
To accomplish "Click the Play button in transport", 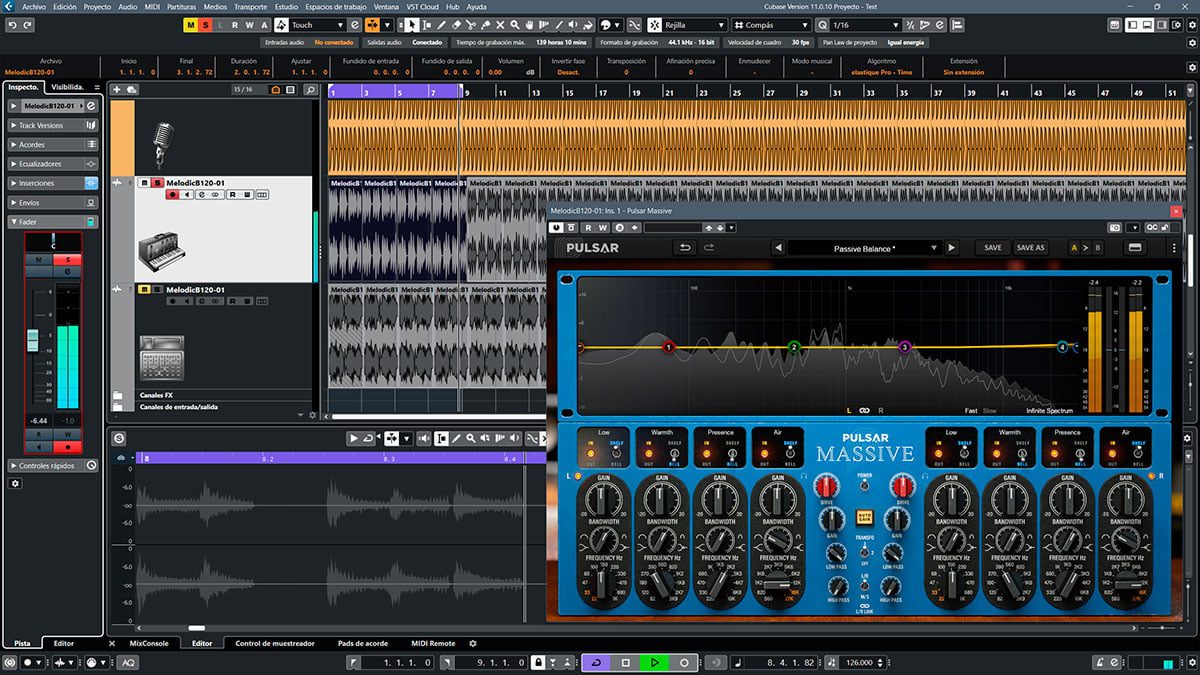I will coord(654,662).
